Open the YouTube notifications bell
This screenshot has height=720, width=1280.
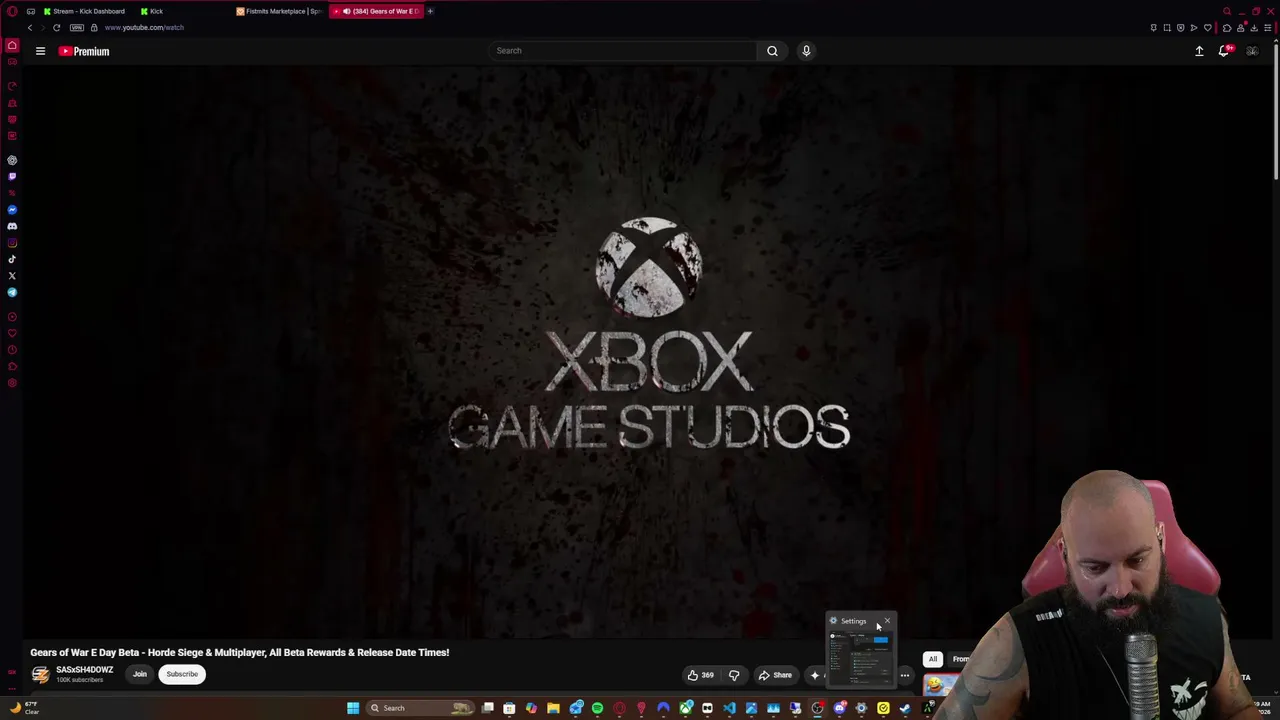pyautogui.click(x=1224, y=51)
